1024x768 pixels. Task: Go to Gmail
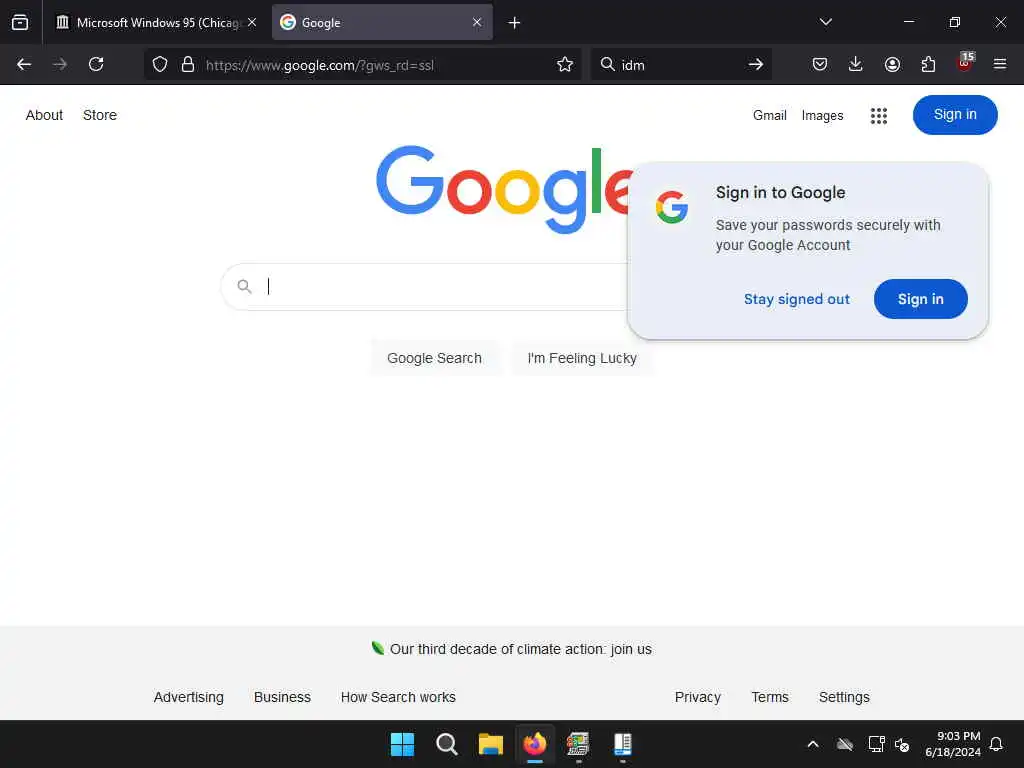769,116
